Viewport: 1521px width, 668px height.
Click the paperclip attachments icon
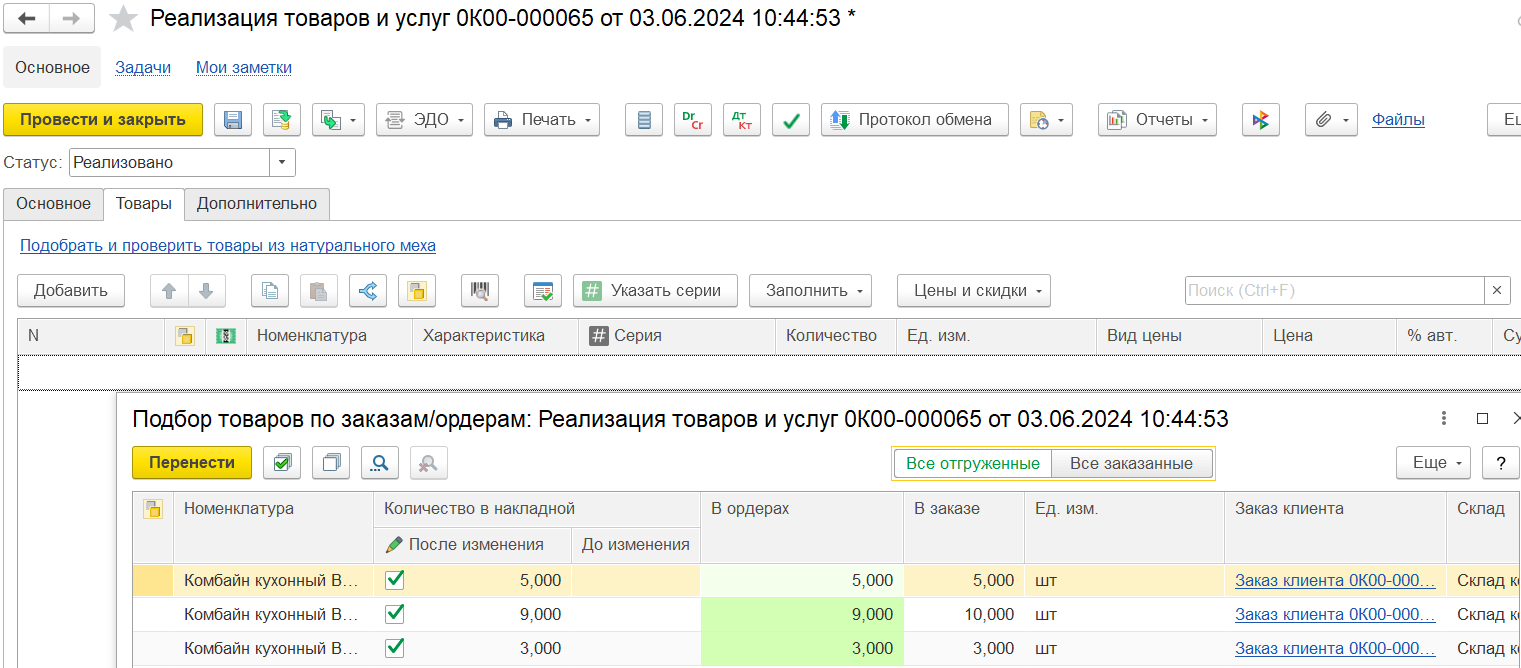coord(1323,120)
